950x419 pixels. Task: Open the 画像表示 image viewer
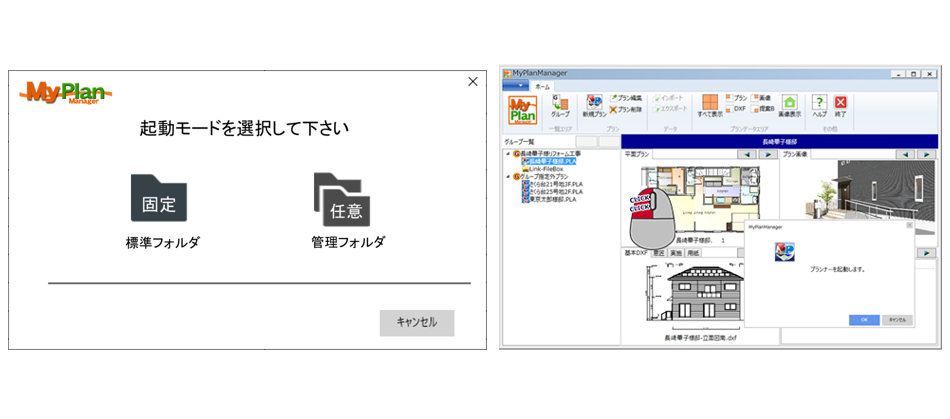pos(789,105)
